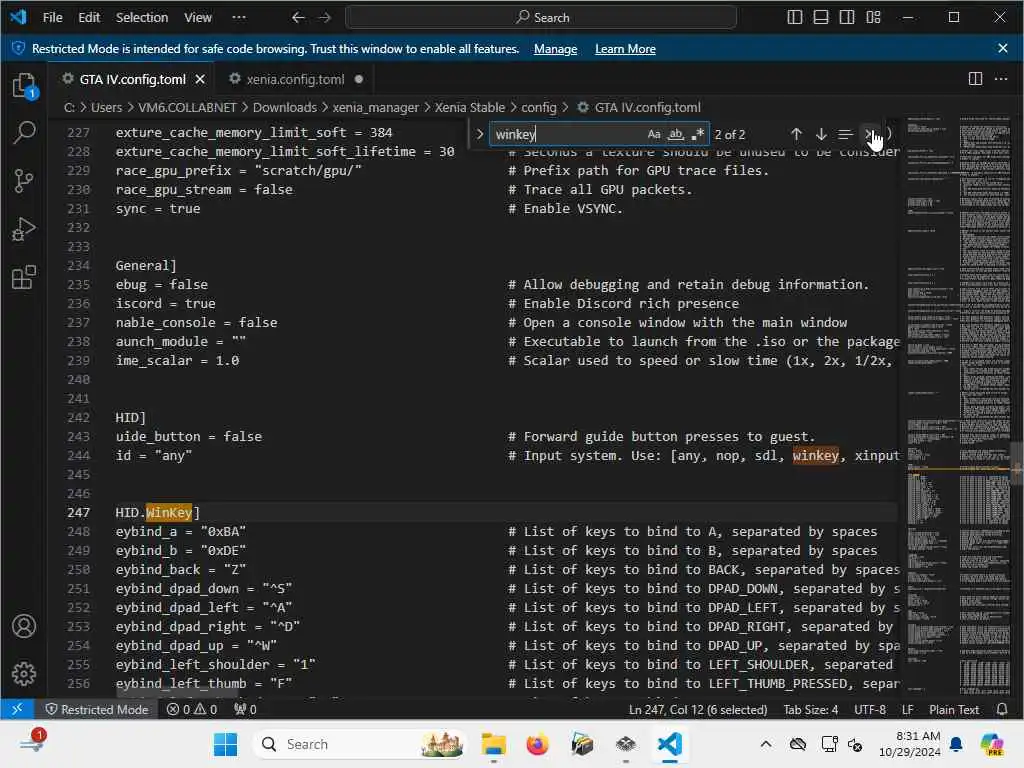The height and width of the screenshot is (768, 1024).
Task: Close the GTA IV.config.toml tab
Action: 200,79
